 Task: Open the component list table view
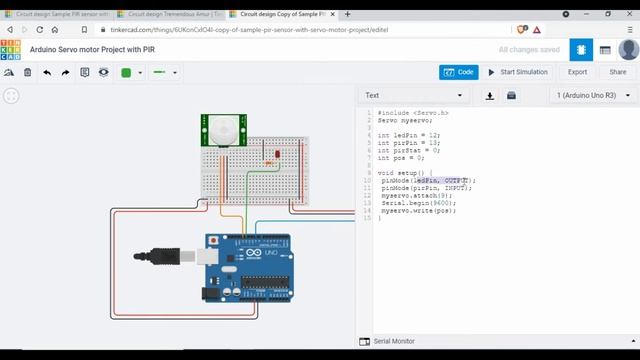click(x=605, y=50)
